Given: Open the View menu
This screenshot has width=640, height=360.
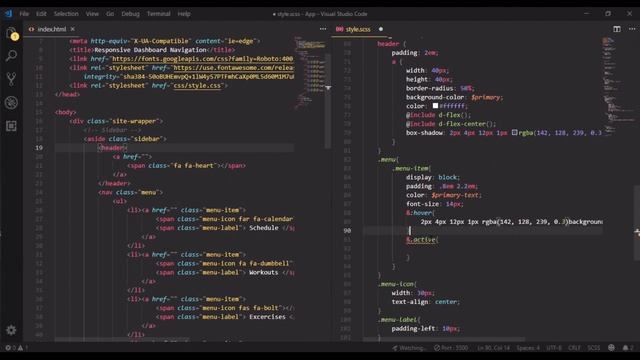Looking at the screenshot, I should (x=92, y=13).
